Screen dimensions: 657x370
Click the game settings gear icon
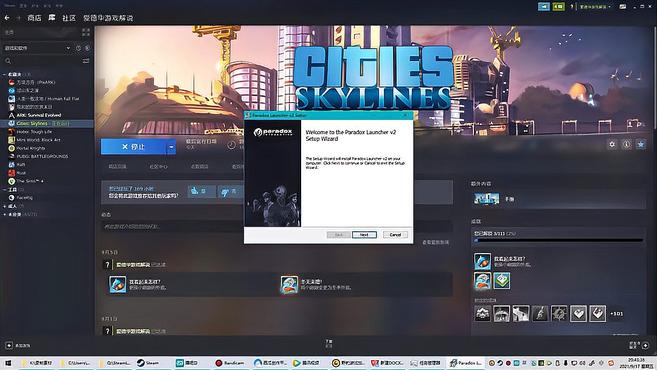tap(612, 144)
